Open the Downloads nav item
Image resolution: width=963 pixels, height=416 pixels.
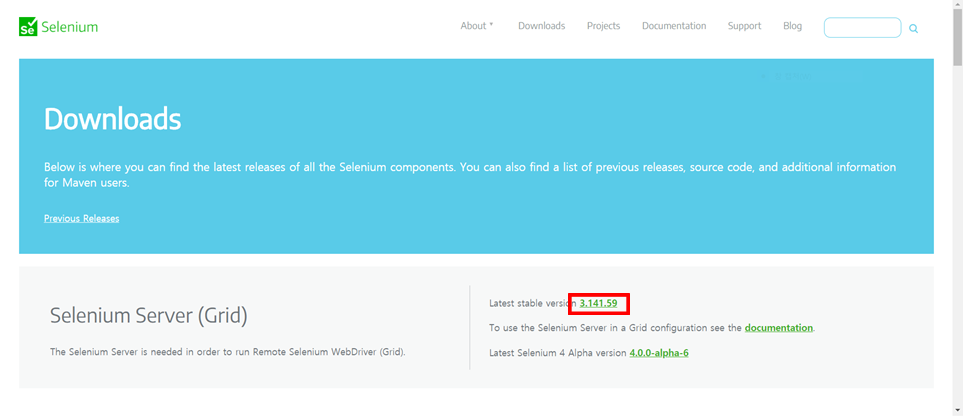click(542, 26)
